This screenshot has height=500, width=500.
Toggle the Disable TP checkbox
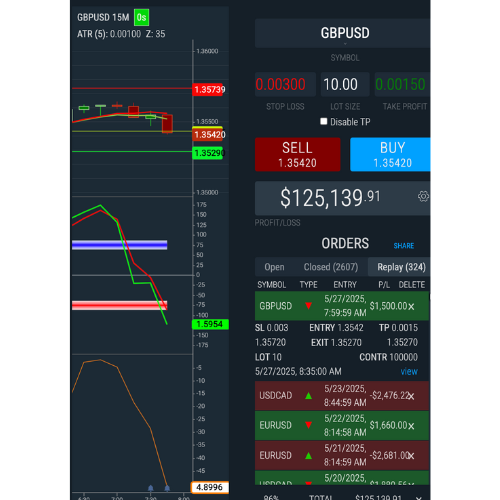(x=323, y=121)
